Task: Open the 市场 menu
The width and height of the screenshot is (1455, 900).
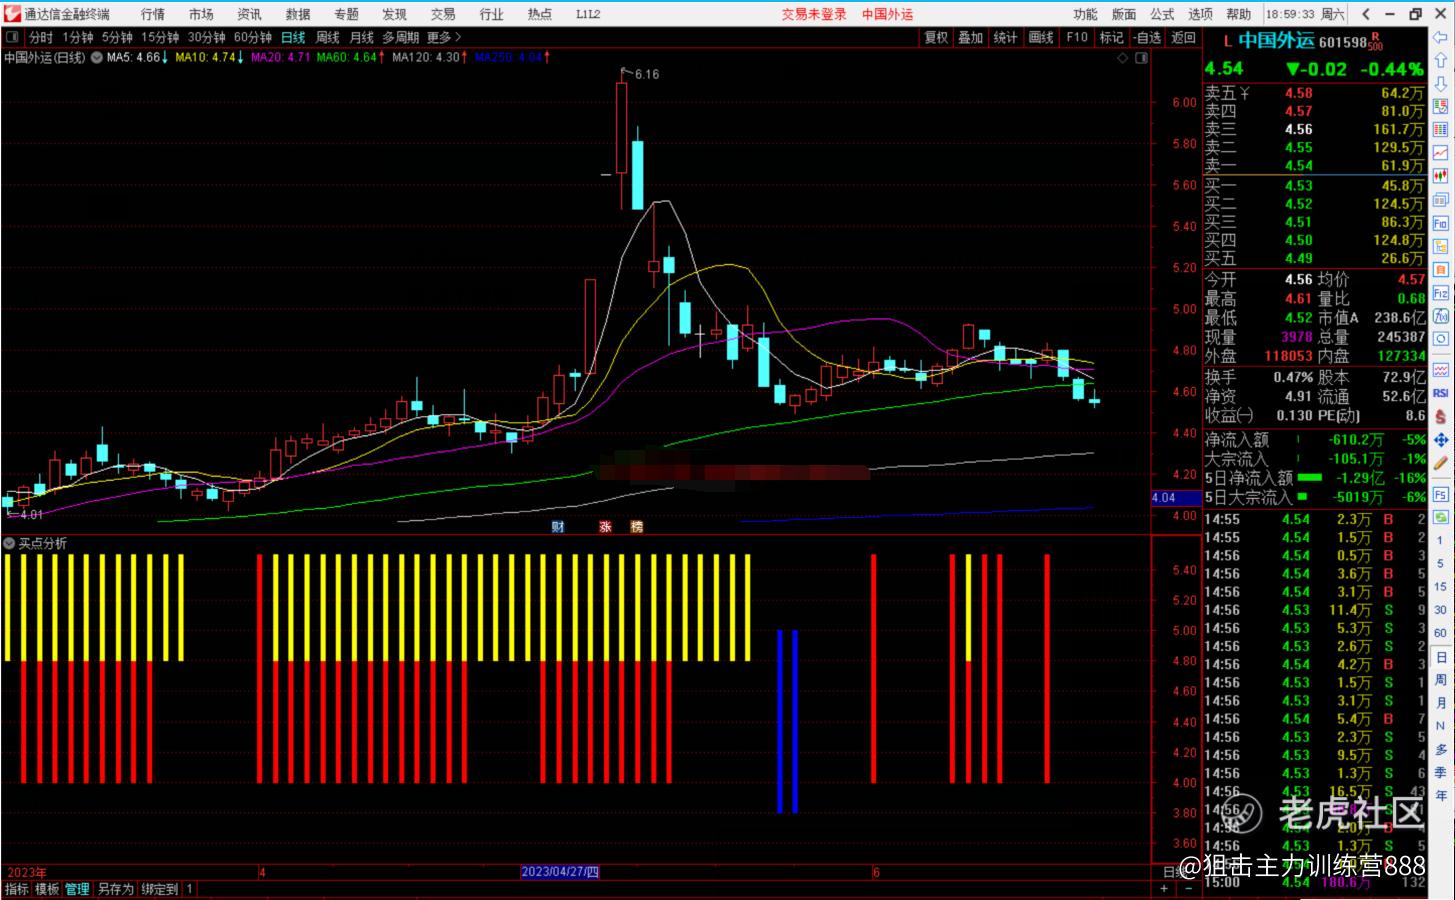Action: point(201,14)
